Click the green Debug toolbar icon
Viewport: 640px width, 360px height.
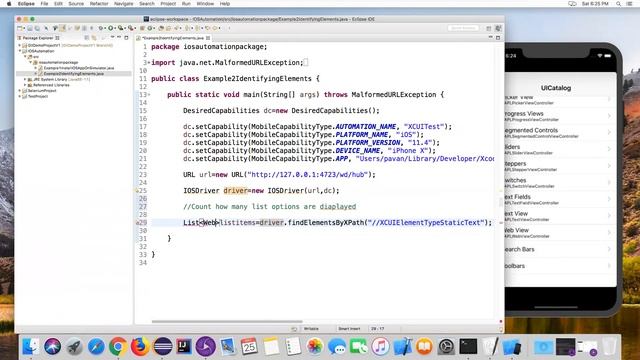100,28
